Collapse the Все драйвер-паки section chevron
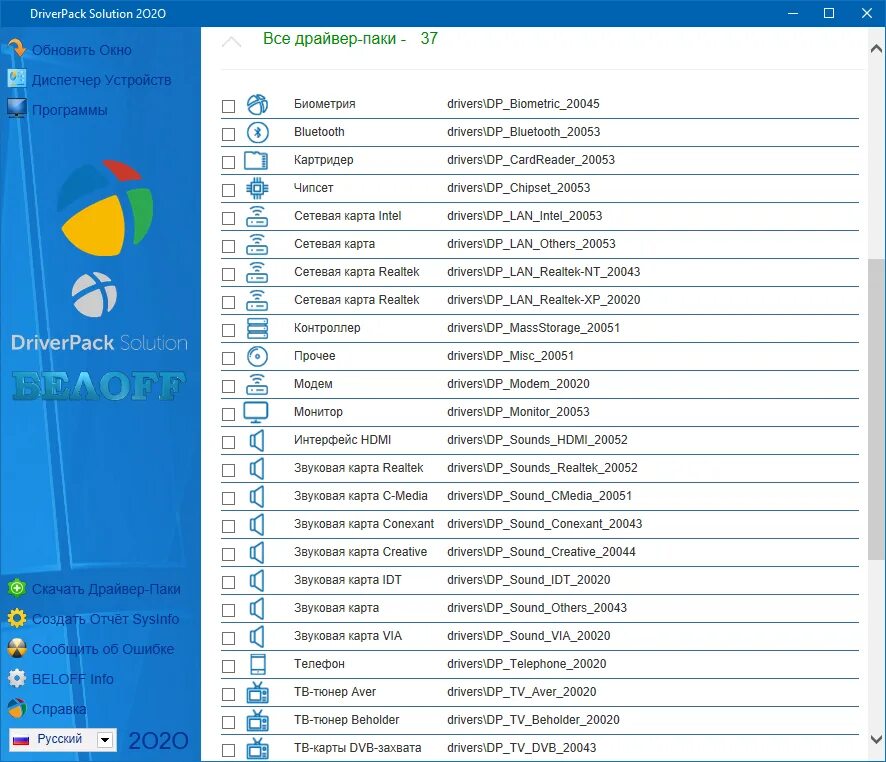The height and width of the screenshot is (762, 886). click(232, 41)
